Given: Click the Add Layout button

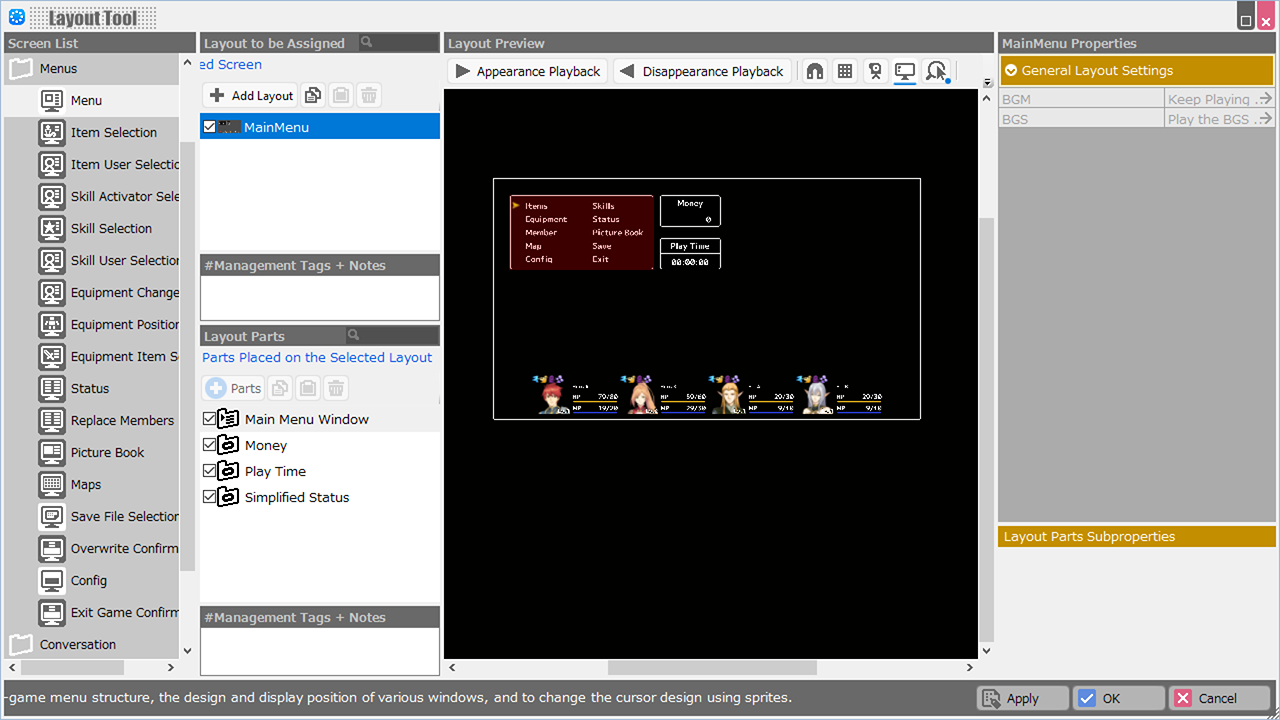Looking at the screenshot, I should point(251,96).
